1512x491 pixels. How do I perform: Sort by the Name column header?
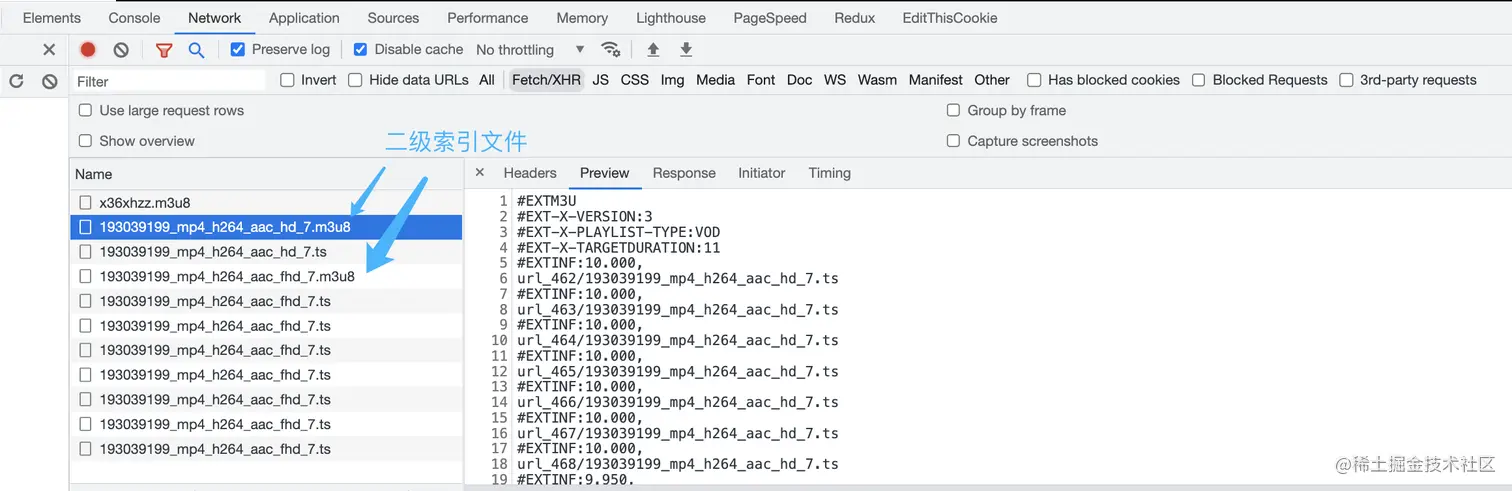tap(265, 173)
